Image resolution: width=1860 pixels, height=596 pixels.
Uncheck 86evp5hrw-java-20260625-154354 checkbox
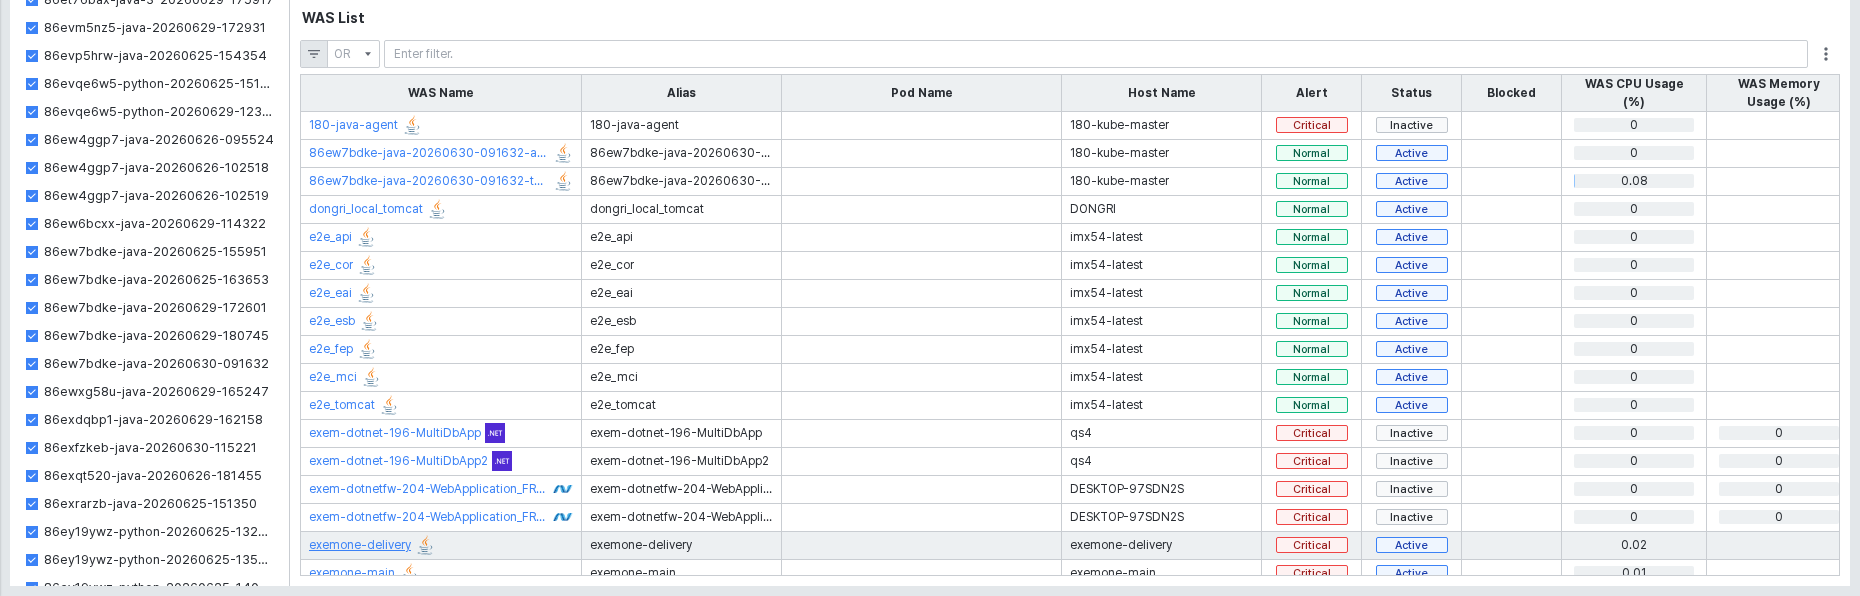click(32, 56)
